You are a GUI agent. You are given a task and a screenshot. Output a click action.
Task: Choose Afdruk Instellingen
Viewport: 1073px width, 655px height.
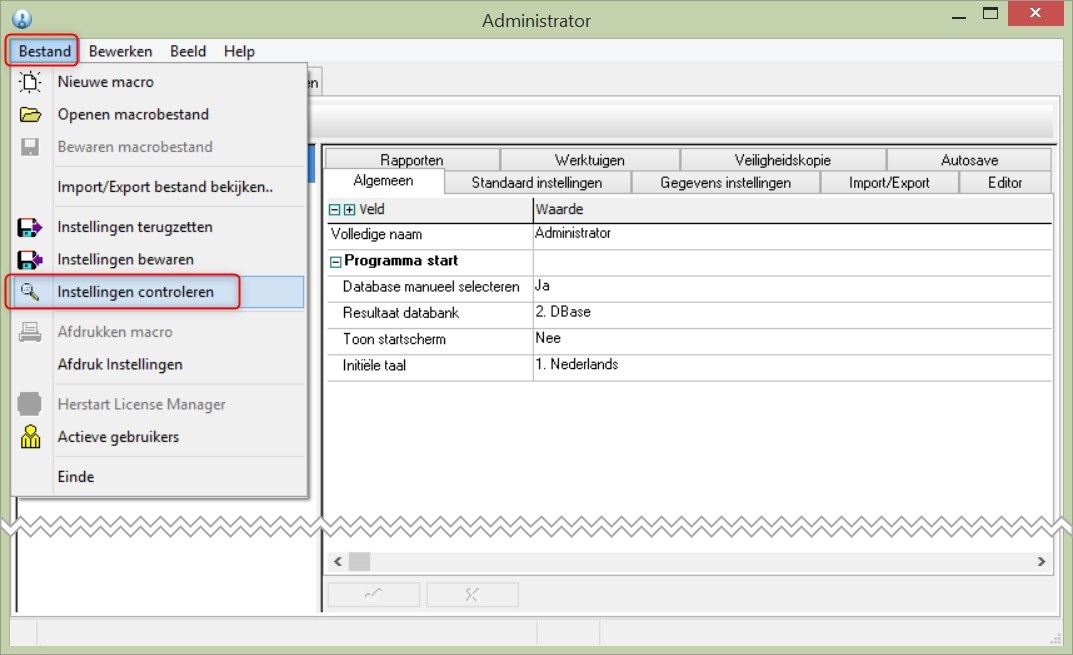(120, 364)
